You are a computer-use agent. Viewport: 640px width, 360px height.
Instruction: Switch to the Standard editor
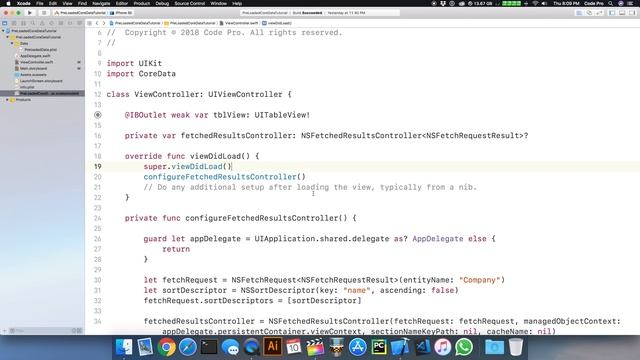click(x=579, y=13)
